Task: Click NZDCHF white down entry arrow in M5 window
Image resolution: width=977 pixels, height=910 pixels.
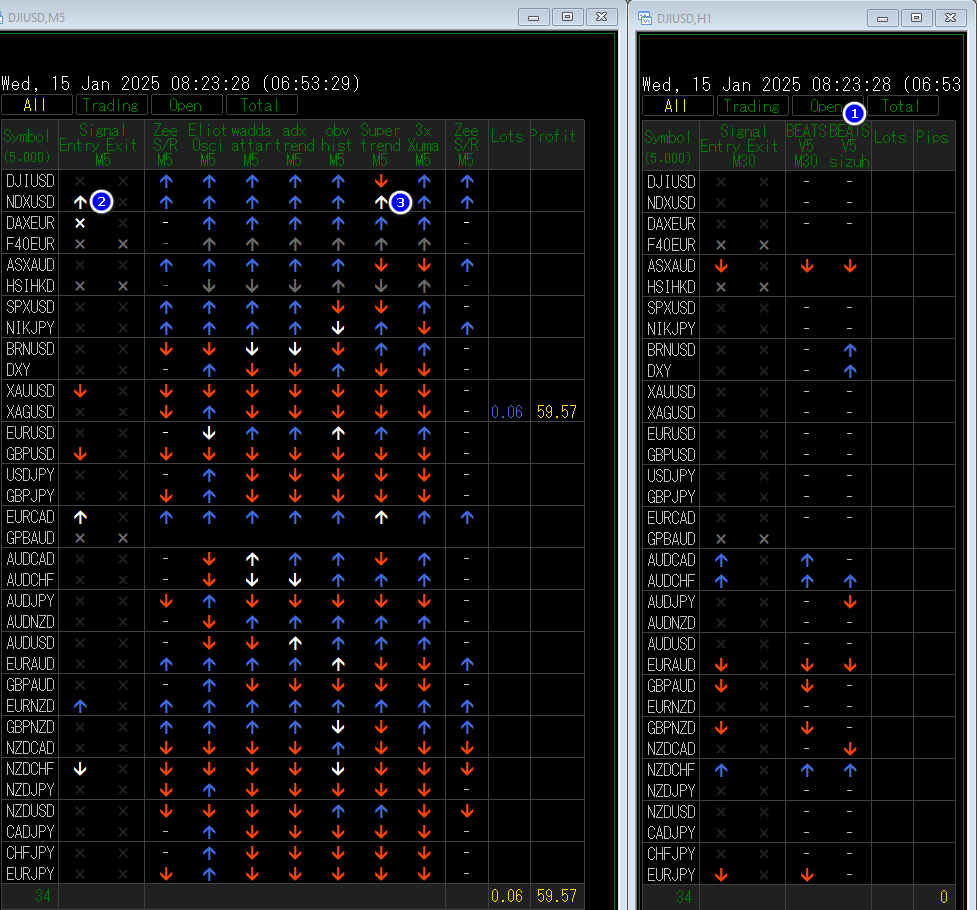Action: pyautogui.click(x=80, y=769)
